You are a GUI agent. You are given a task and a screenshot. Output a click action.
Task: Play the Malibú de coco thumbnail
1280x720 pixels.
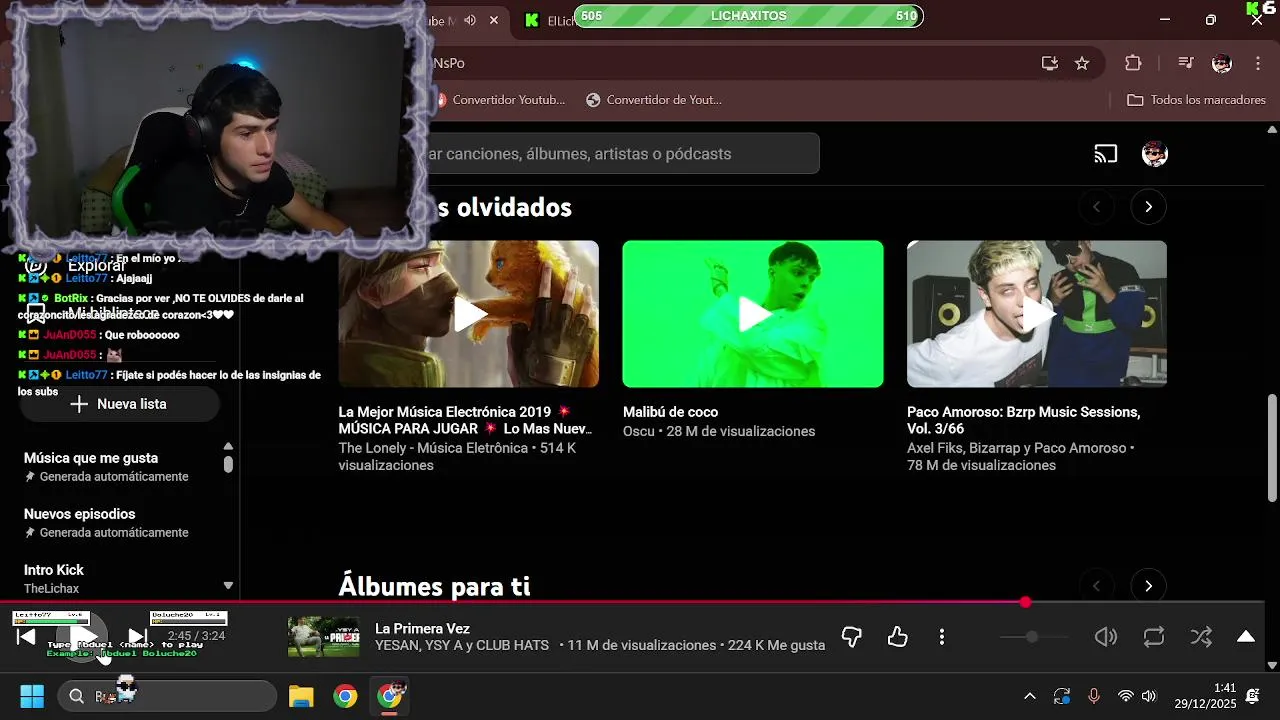753,314
